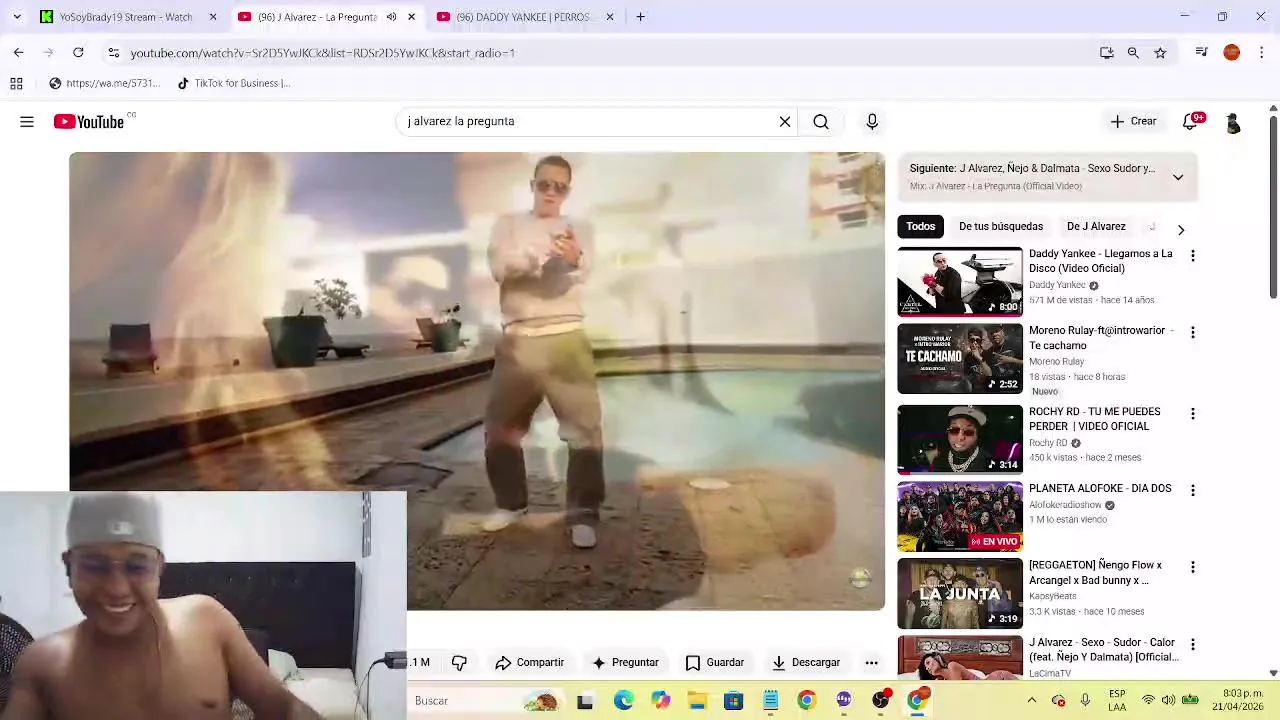Reload the current page
1280x720 pixels.
pyautogui.click(x=78, y=52)
